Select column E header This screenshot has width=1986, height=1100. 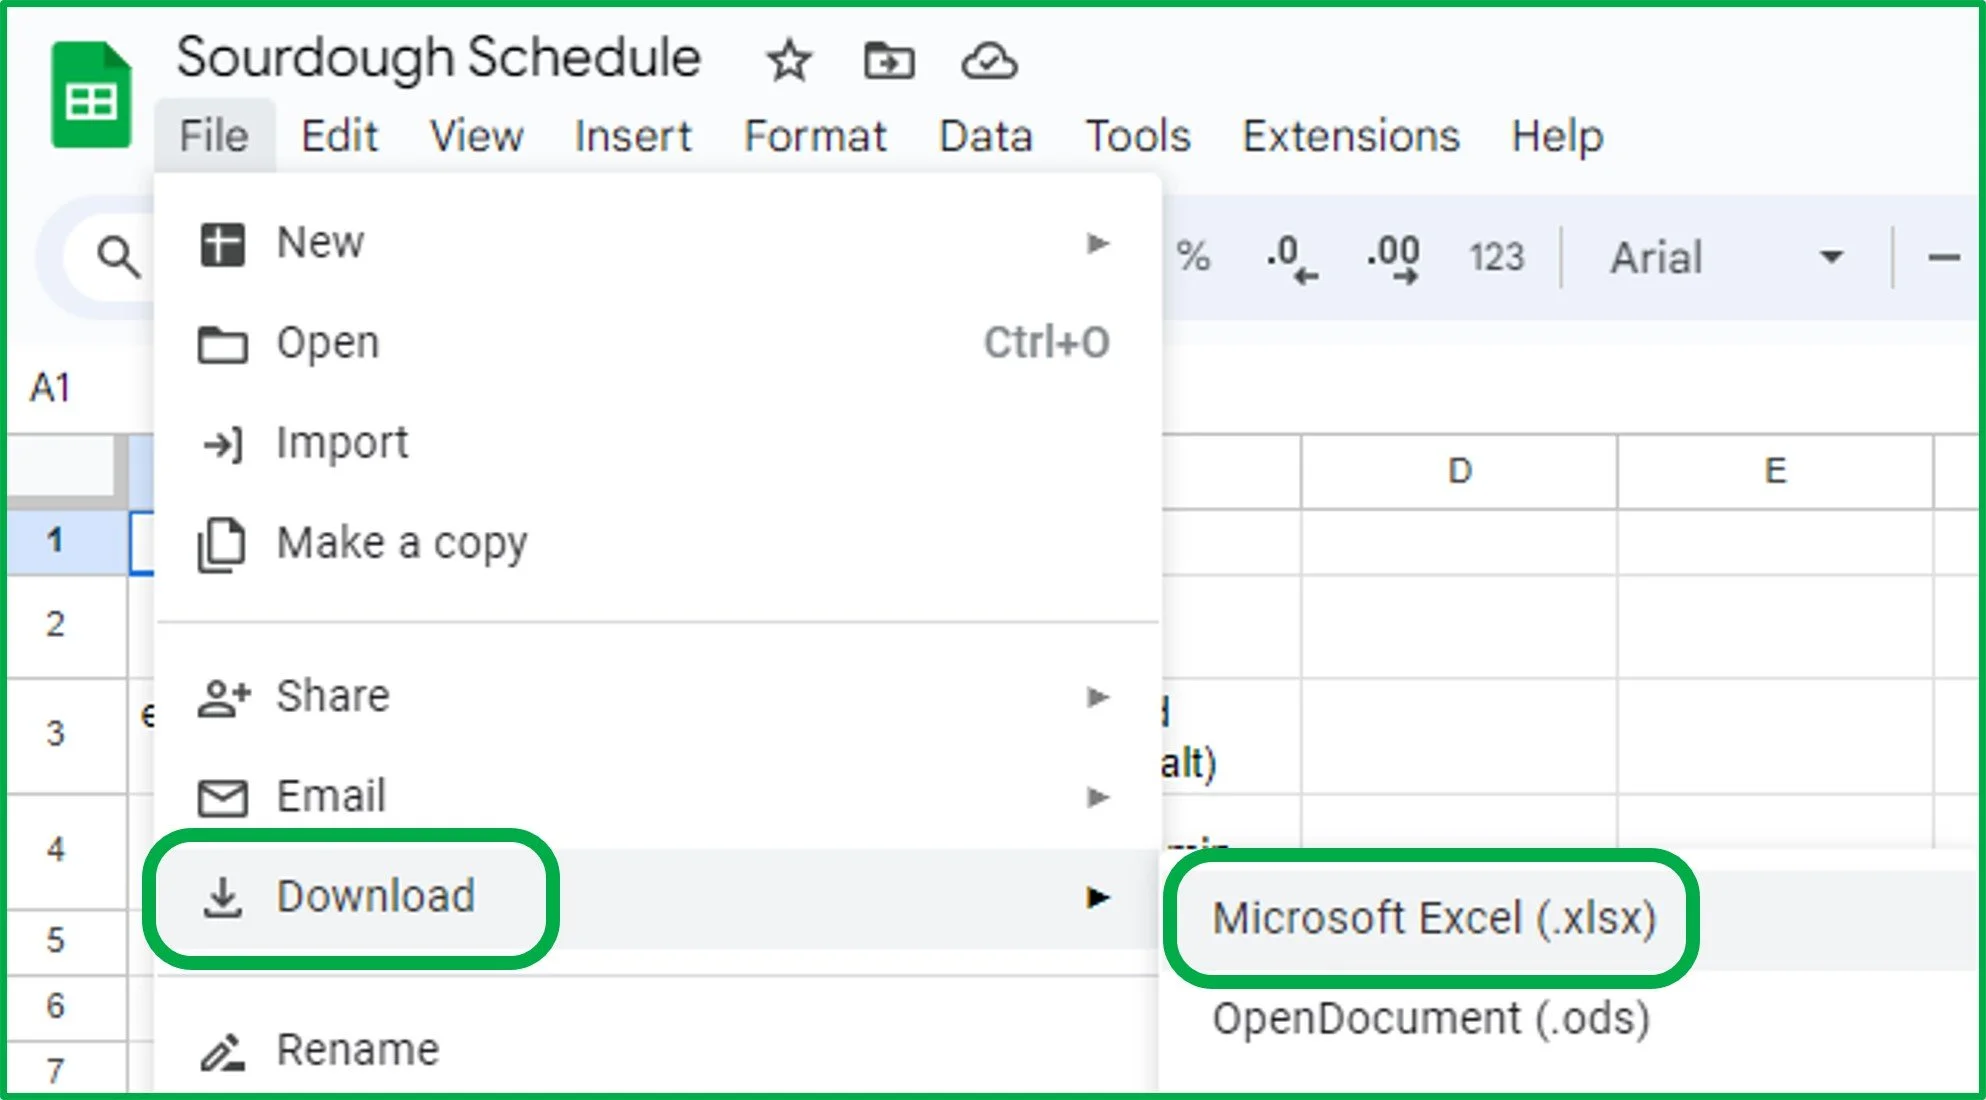point(1775,471)
